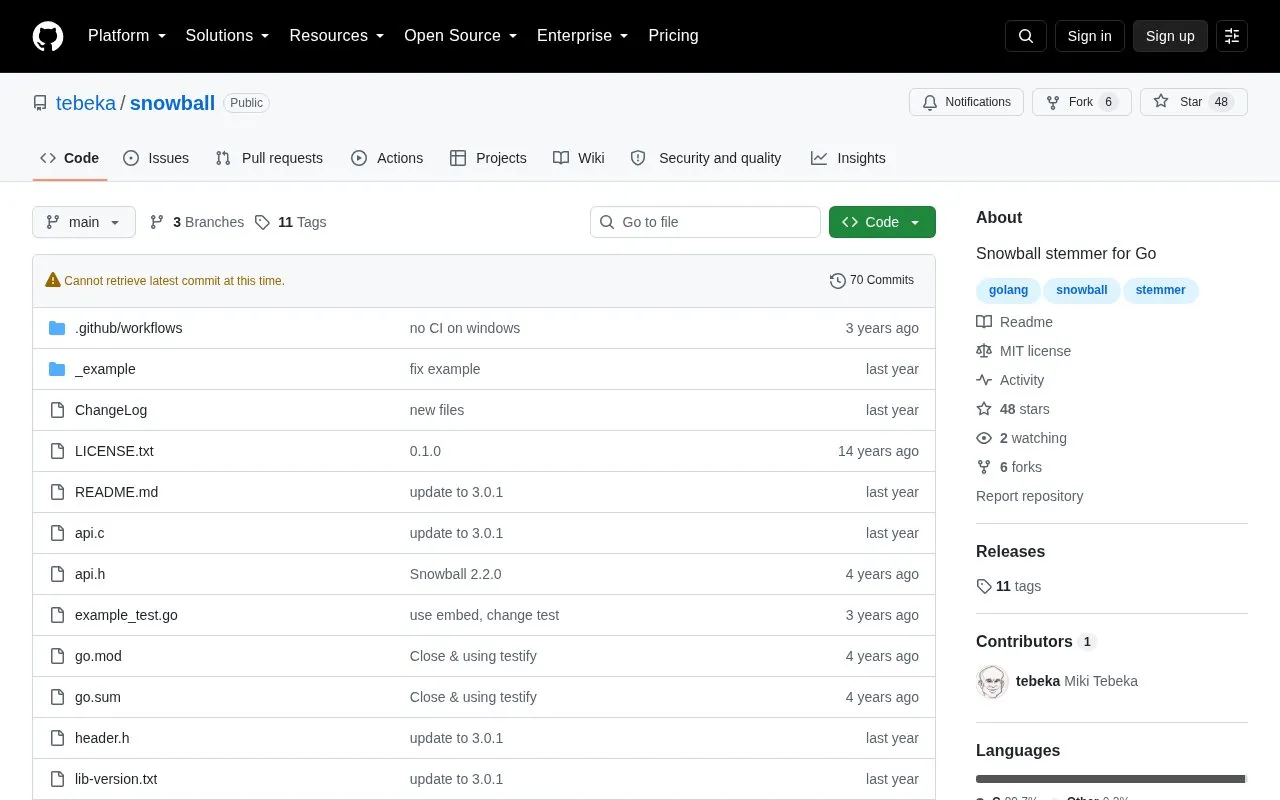Screen dimensions: 1280x800
Task: Open the example_test.go file
Action: [x=126, y=615]
